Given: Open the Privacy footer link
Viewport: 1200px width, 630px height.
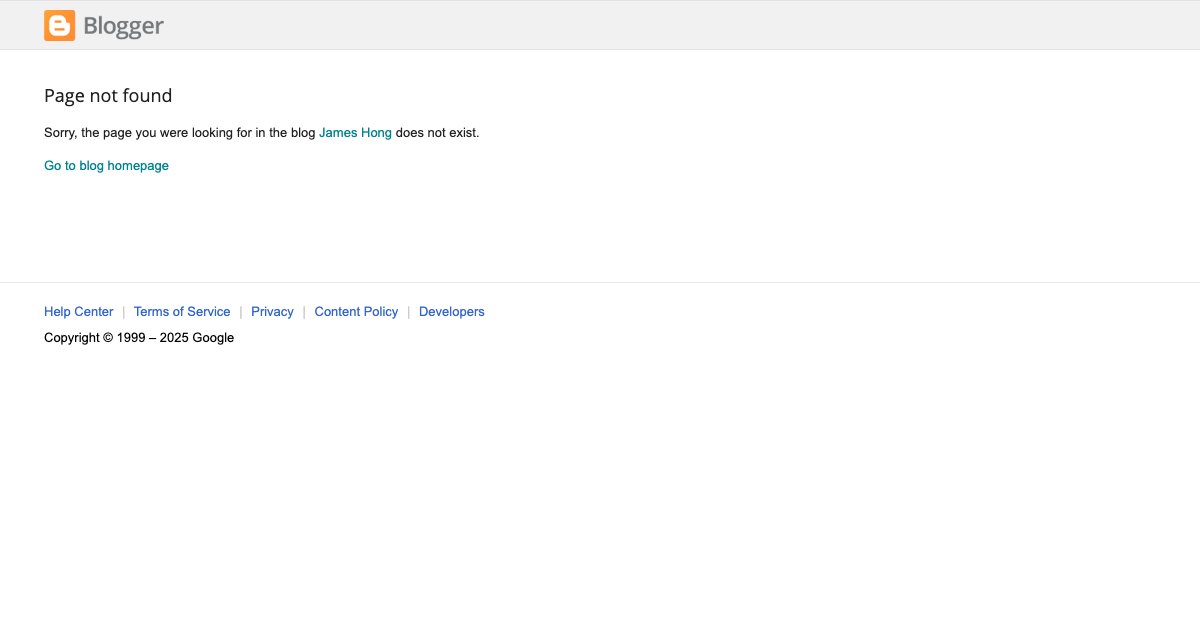Looking at the screenshot, I should pos(272,312).
